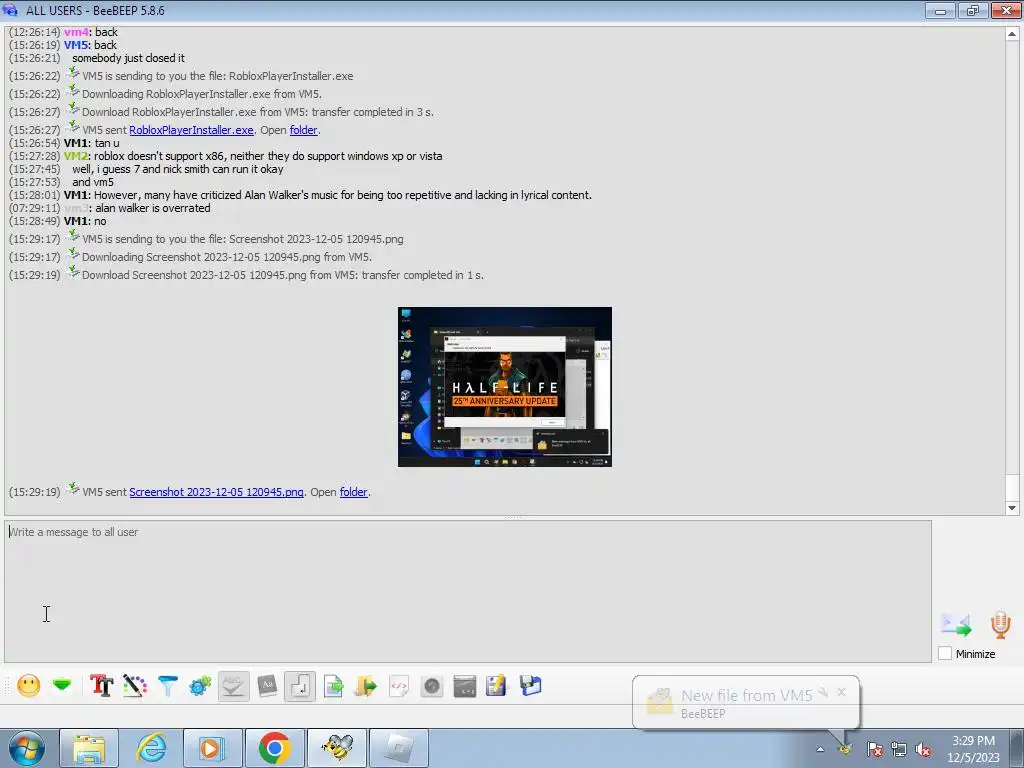This screenshot has width=1024, height=768.
Task: Click VM2's message about roblox x86 support
Action: 253,156
